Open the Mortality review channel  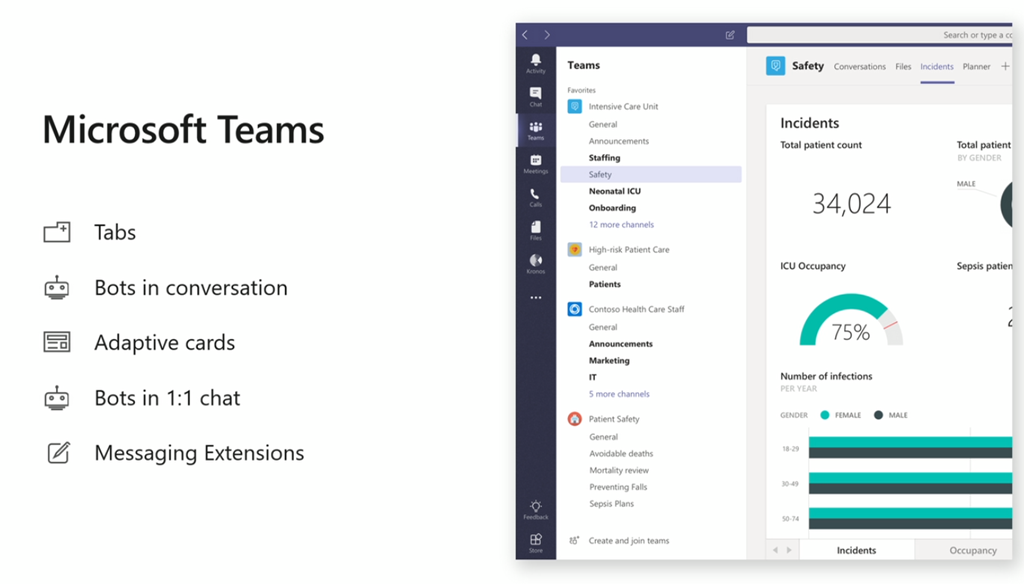(x=619, y=470)
